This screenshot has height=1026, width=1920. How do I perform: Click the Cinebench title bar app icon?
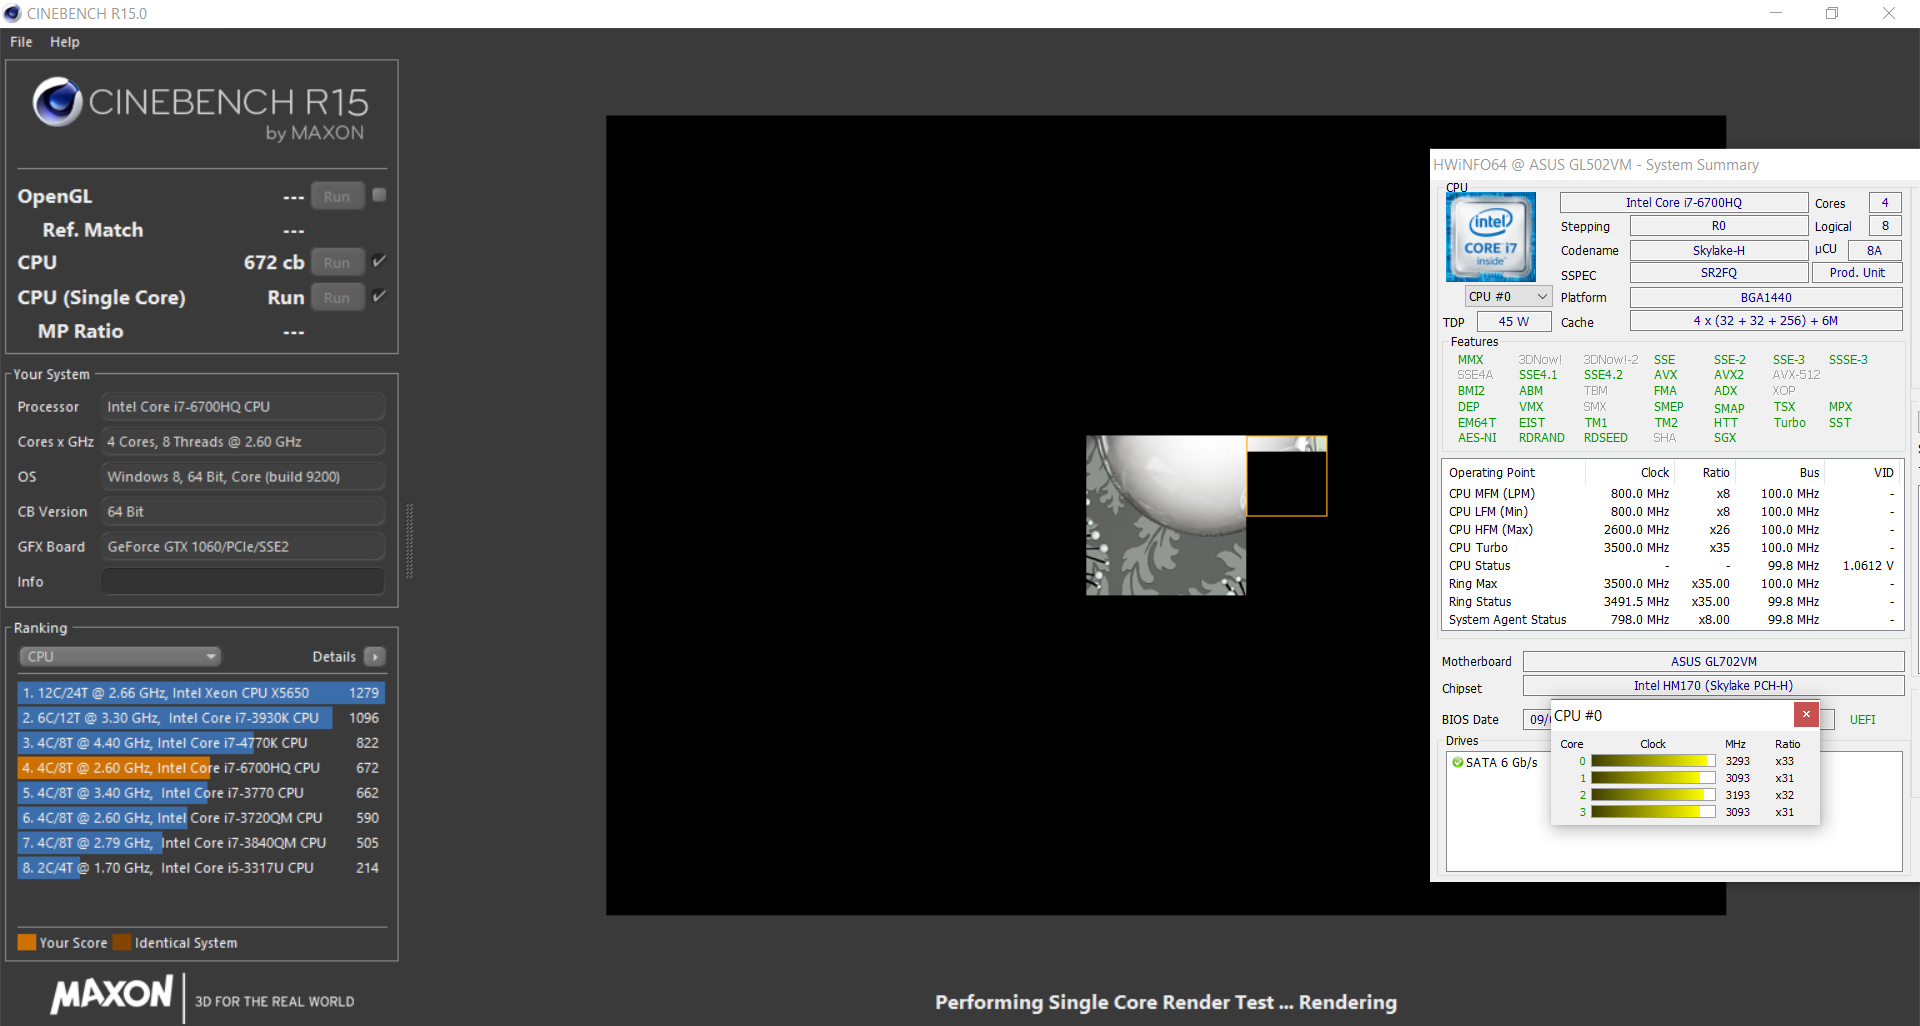(12, 13)
